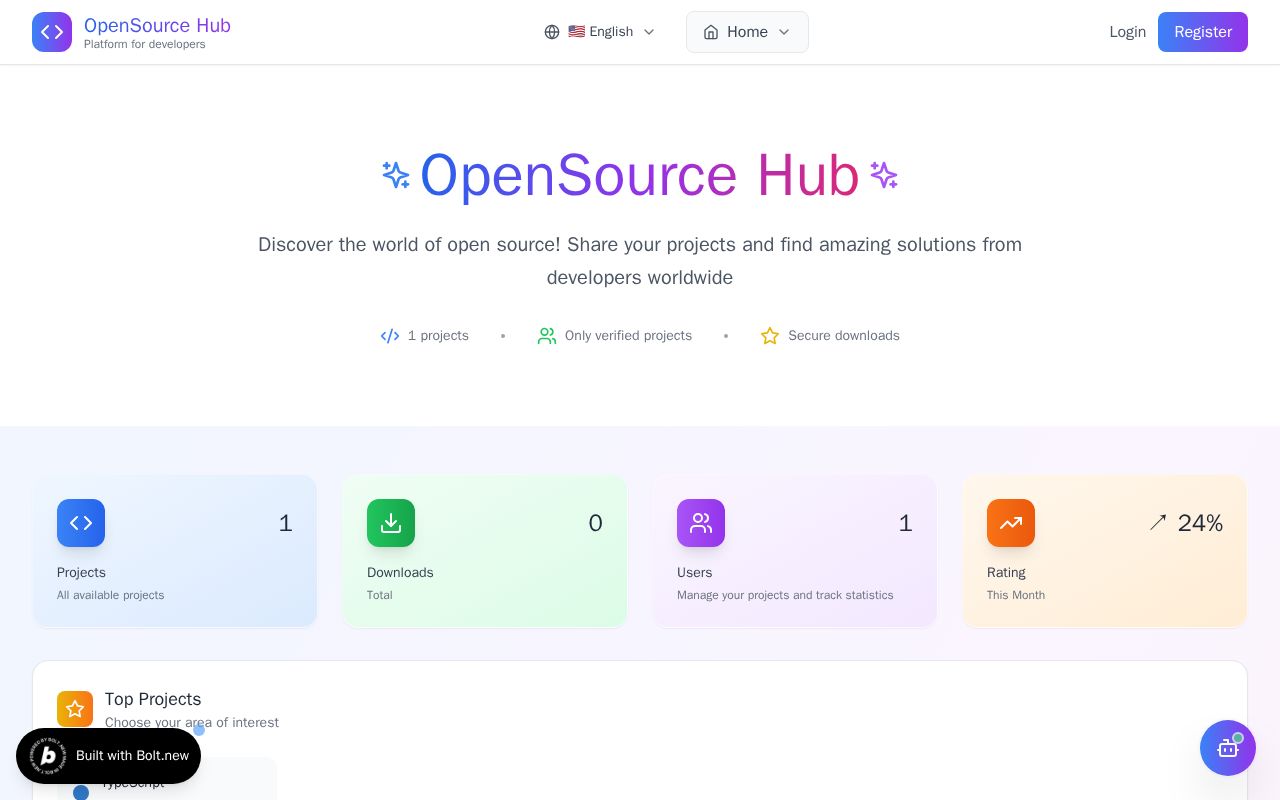Click the orange Rating trend icon
The height and width of the screenshot is (800, 1280).
pos(1011,523)
